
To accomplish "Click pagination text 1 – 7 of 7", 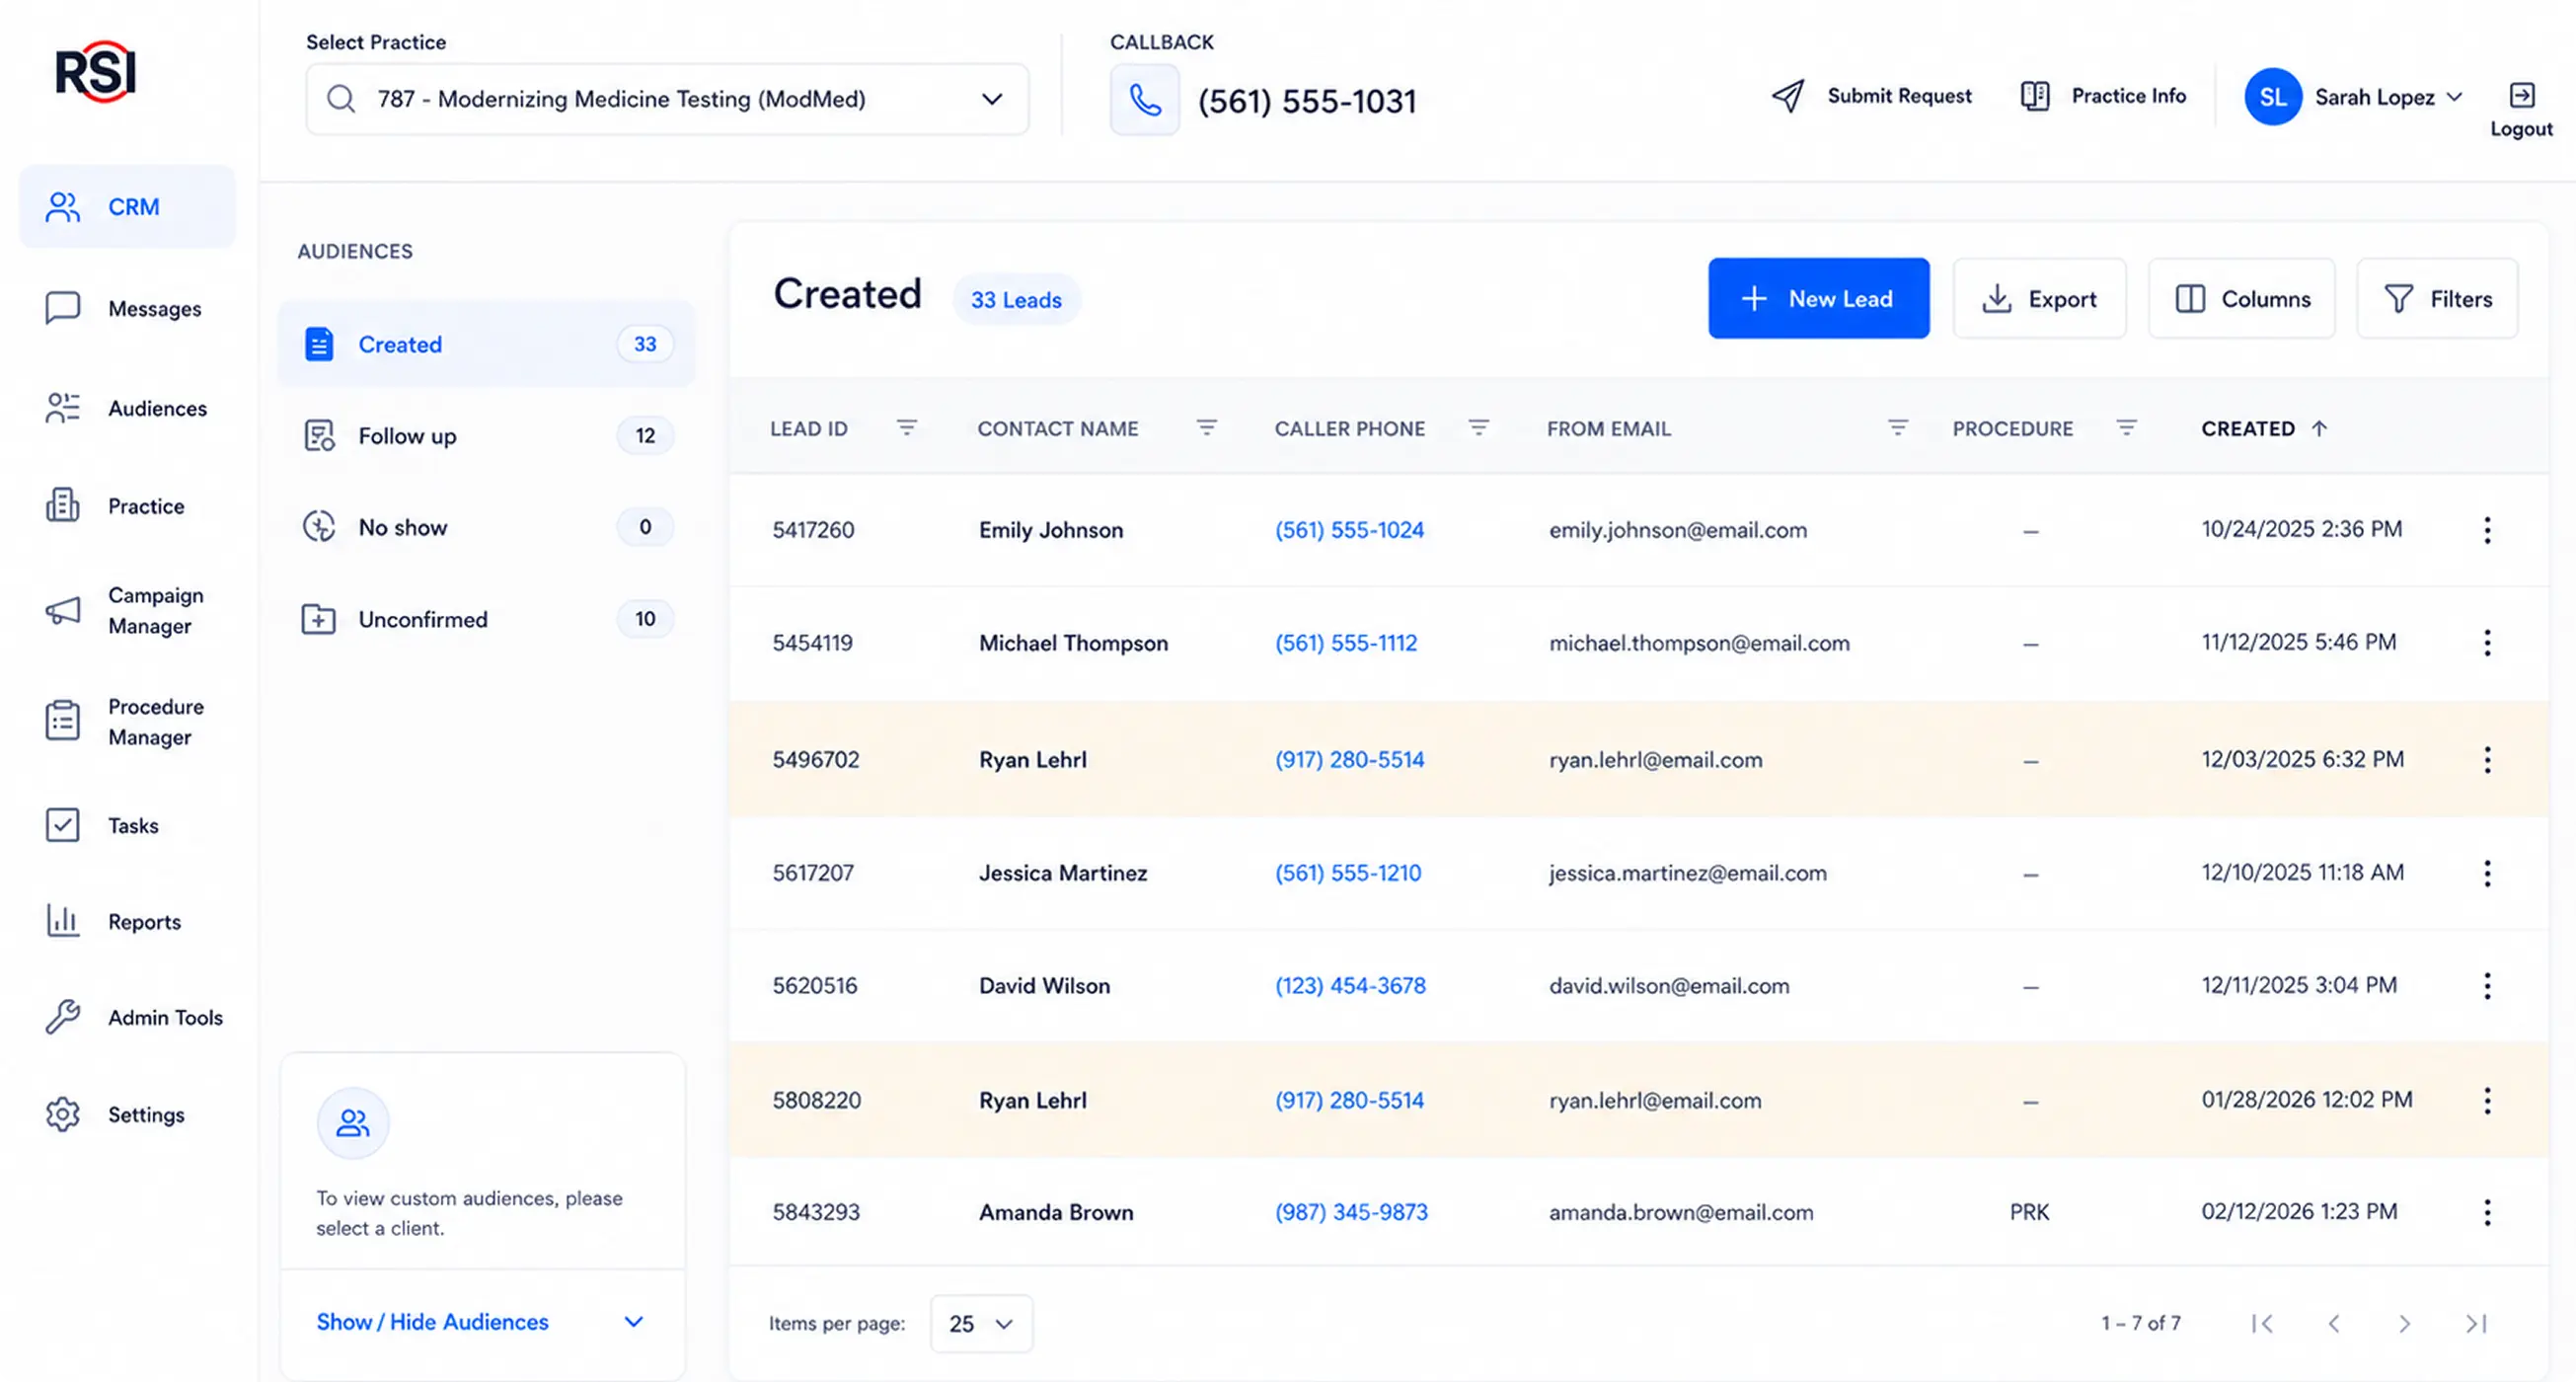I will click(2140, 1323).
